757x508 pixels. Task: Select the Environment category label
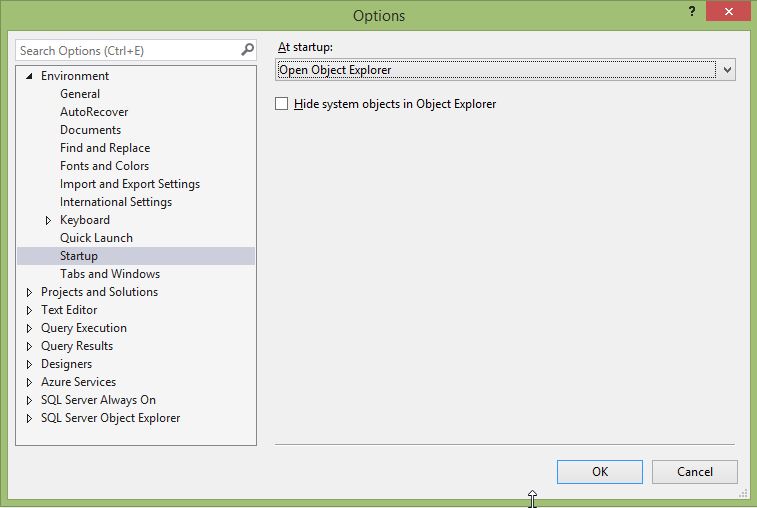[75, 76]
